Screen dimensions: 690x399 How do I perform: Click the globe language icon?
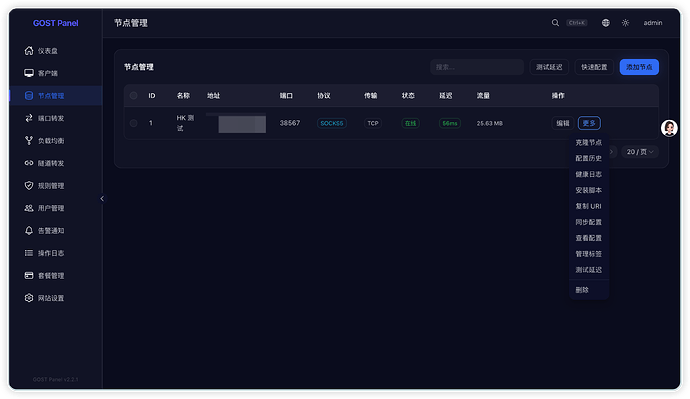(606, 22)
